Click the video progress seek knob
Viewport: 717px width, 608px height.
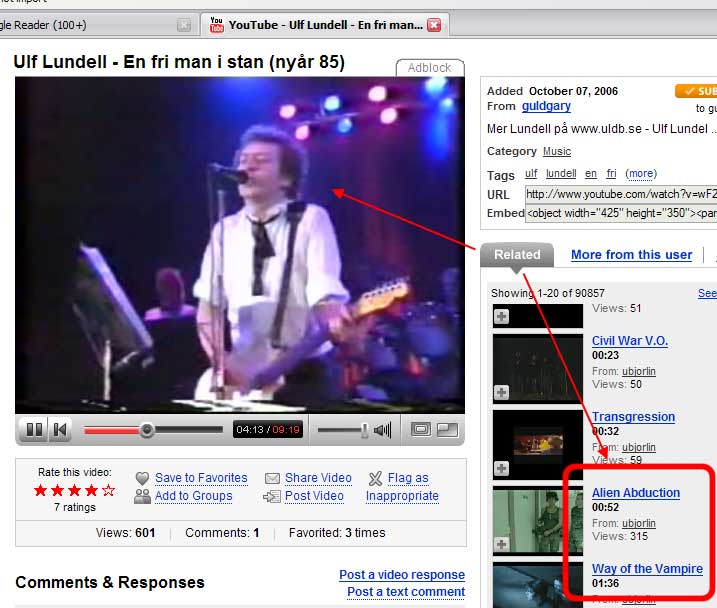point(147,430)
